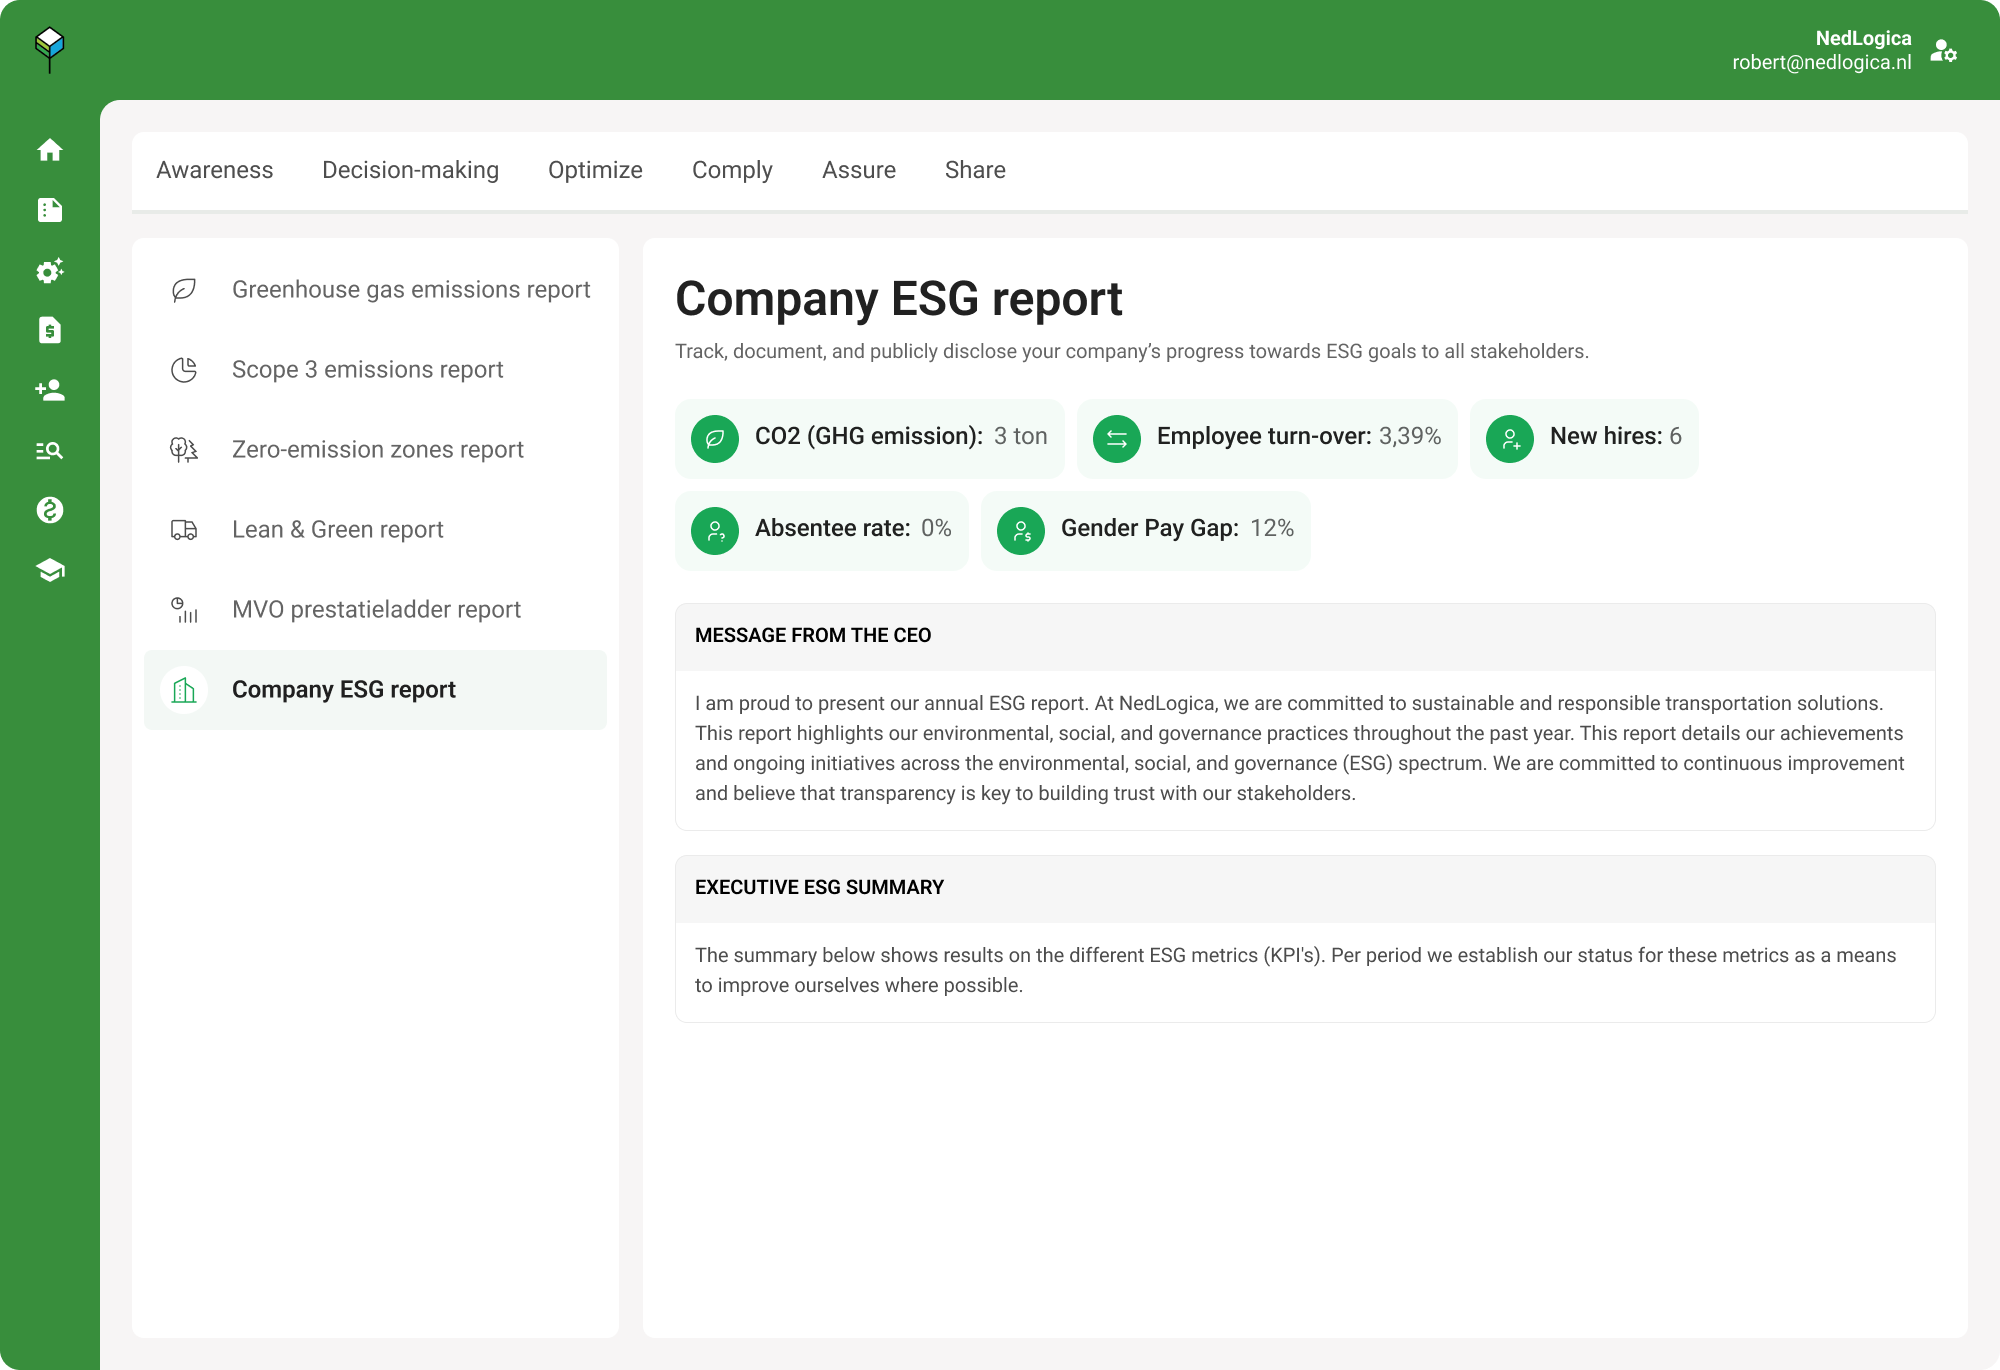Switch to the Decision-making tab

point(411,170)
